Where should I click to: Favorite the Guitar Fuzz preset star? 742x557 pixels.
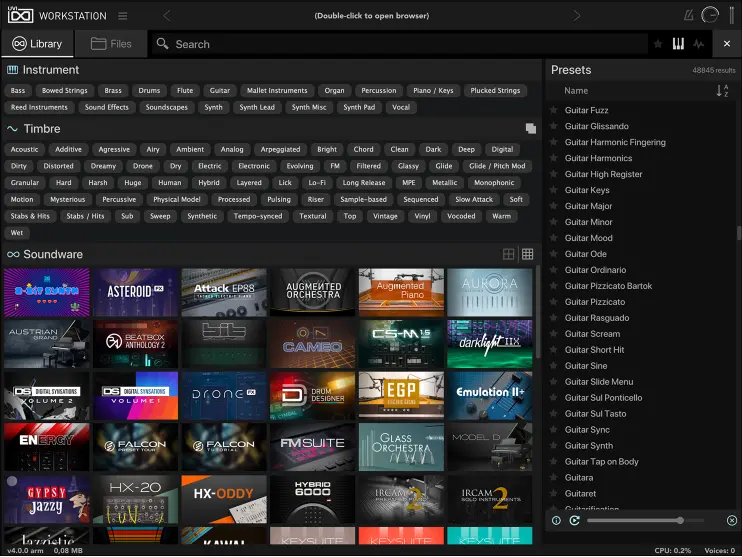click(x=553, y=110)
